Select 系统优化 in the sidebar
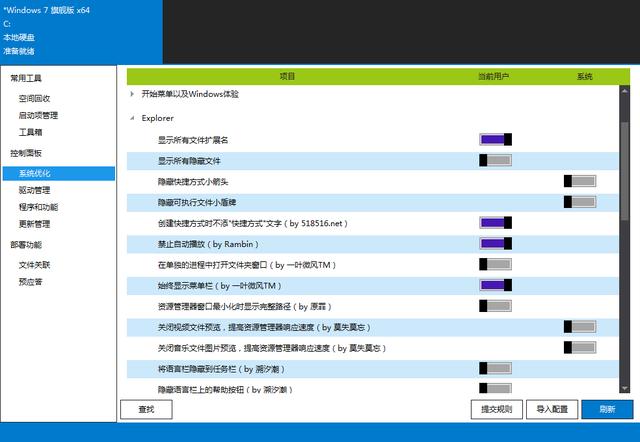Screen dimensions: 640x442 tap(59, 173)
